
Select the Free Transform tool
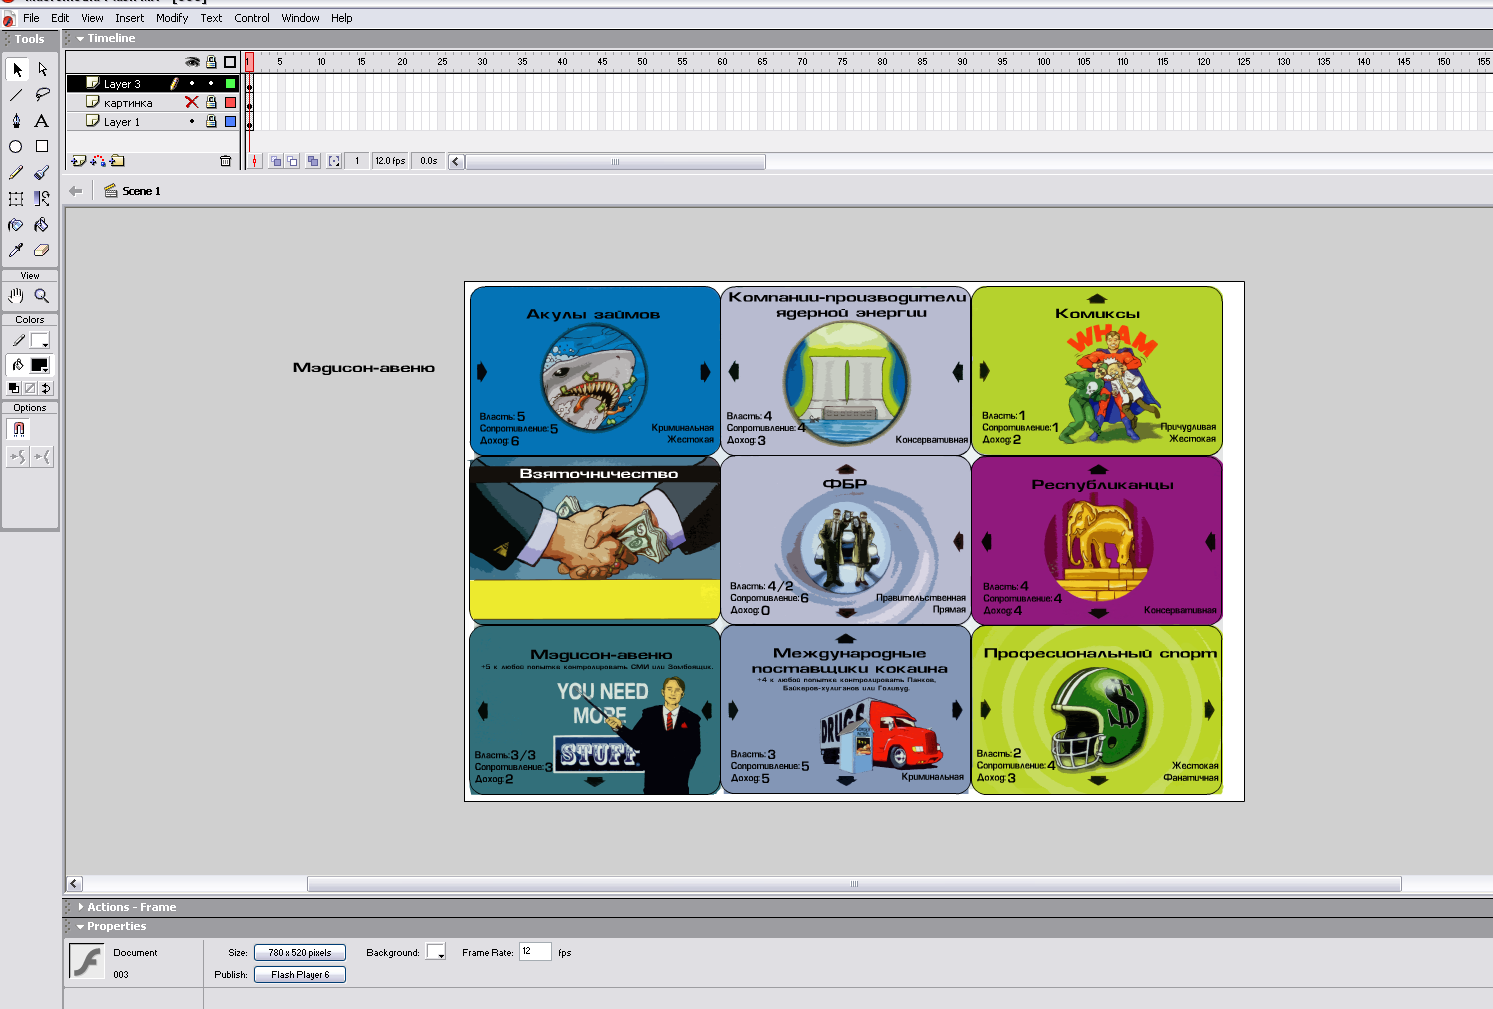17,199
